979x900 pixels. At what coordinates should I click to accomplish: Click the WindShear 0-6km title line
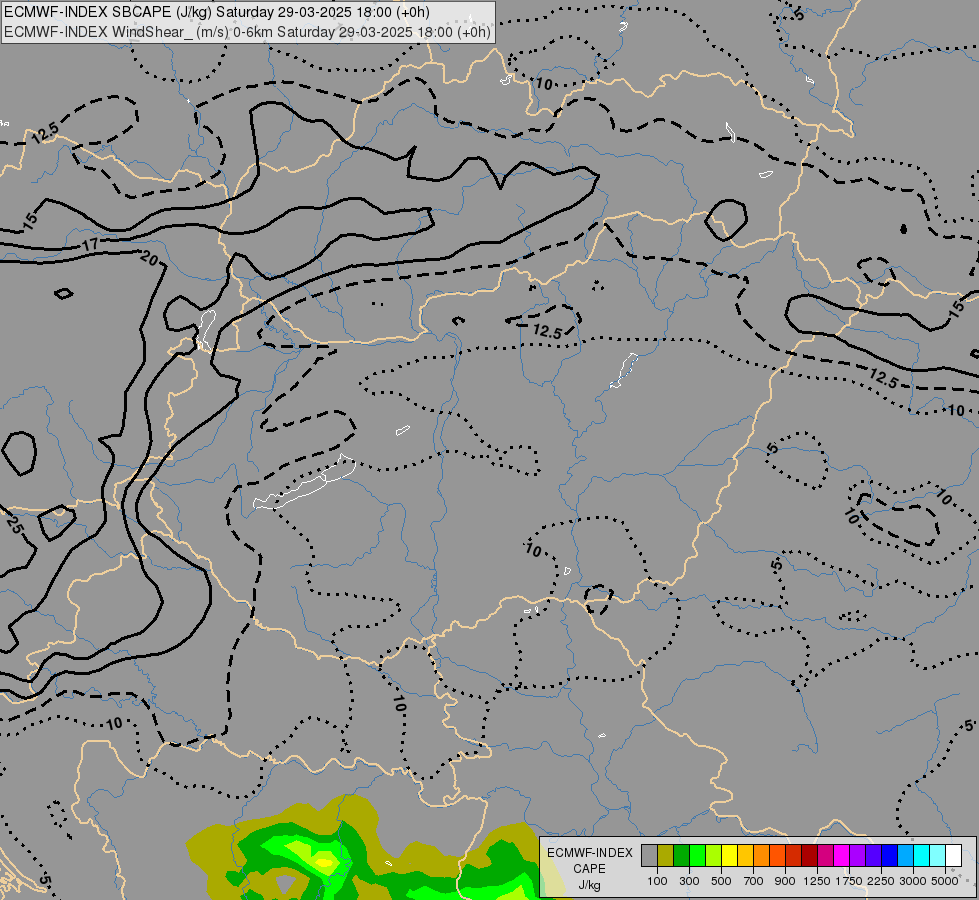(x=247, y=32)
